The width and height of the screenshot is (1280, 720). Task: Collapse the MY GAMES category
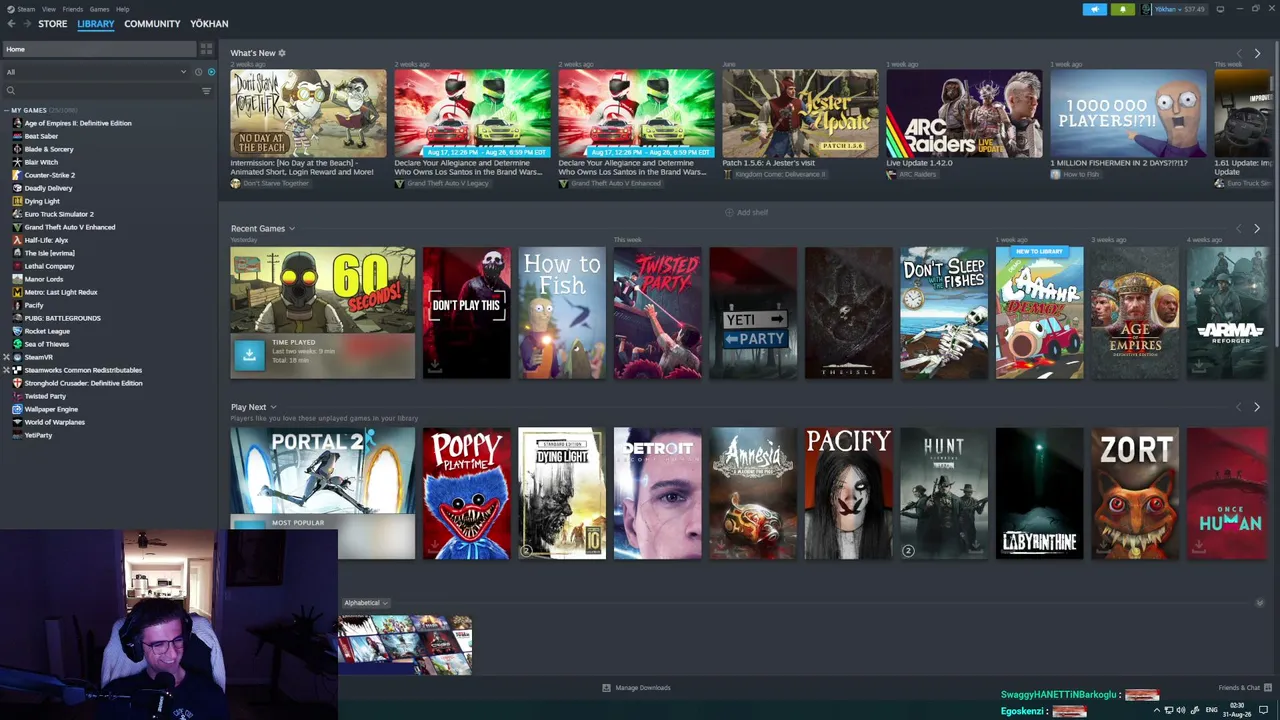point(6,110)
